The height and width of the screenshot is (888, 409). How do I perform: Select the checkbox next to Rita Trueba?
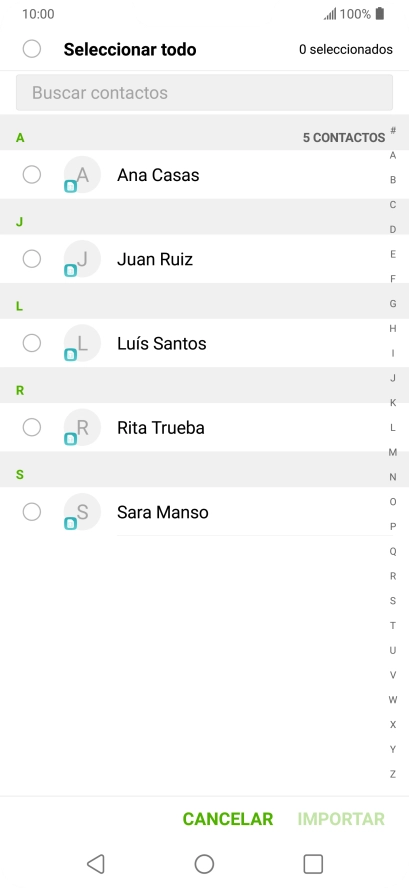click(32, 427)
